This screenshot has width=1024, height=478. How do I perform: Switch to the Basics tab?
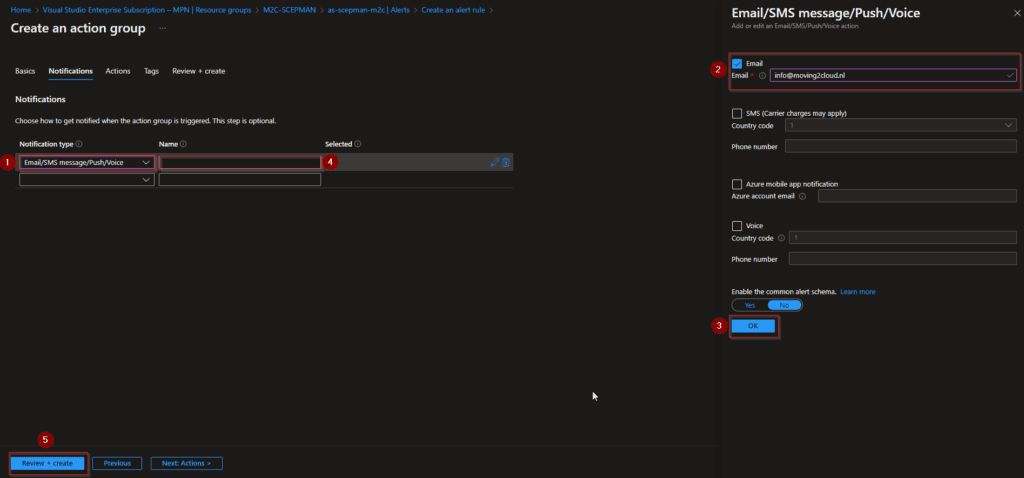tap(25, 71)
